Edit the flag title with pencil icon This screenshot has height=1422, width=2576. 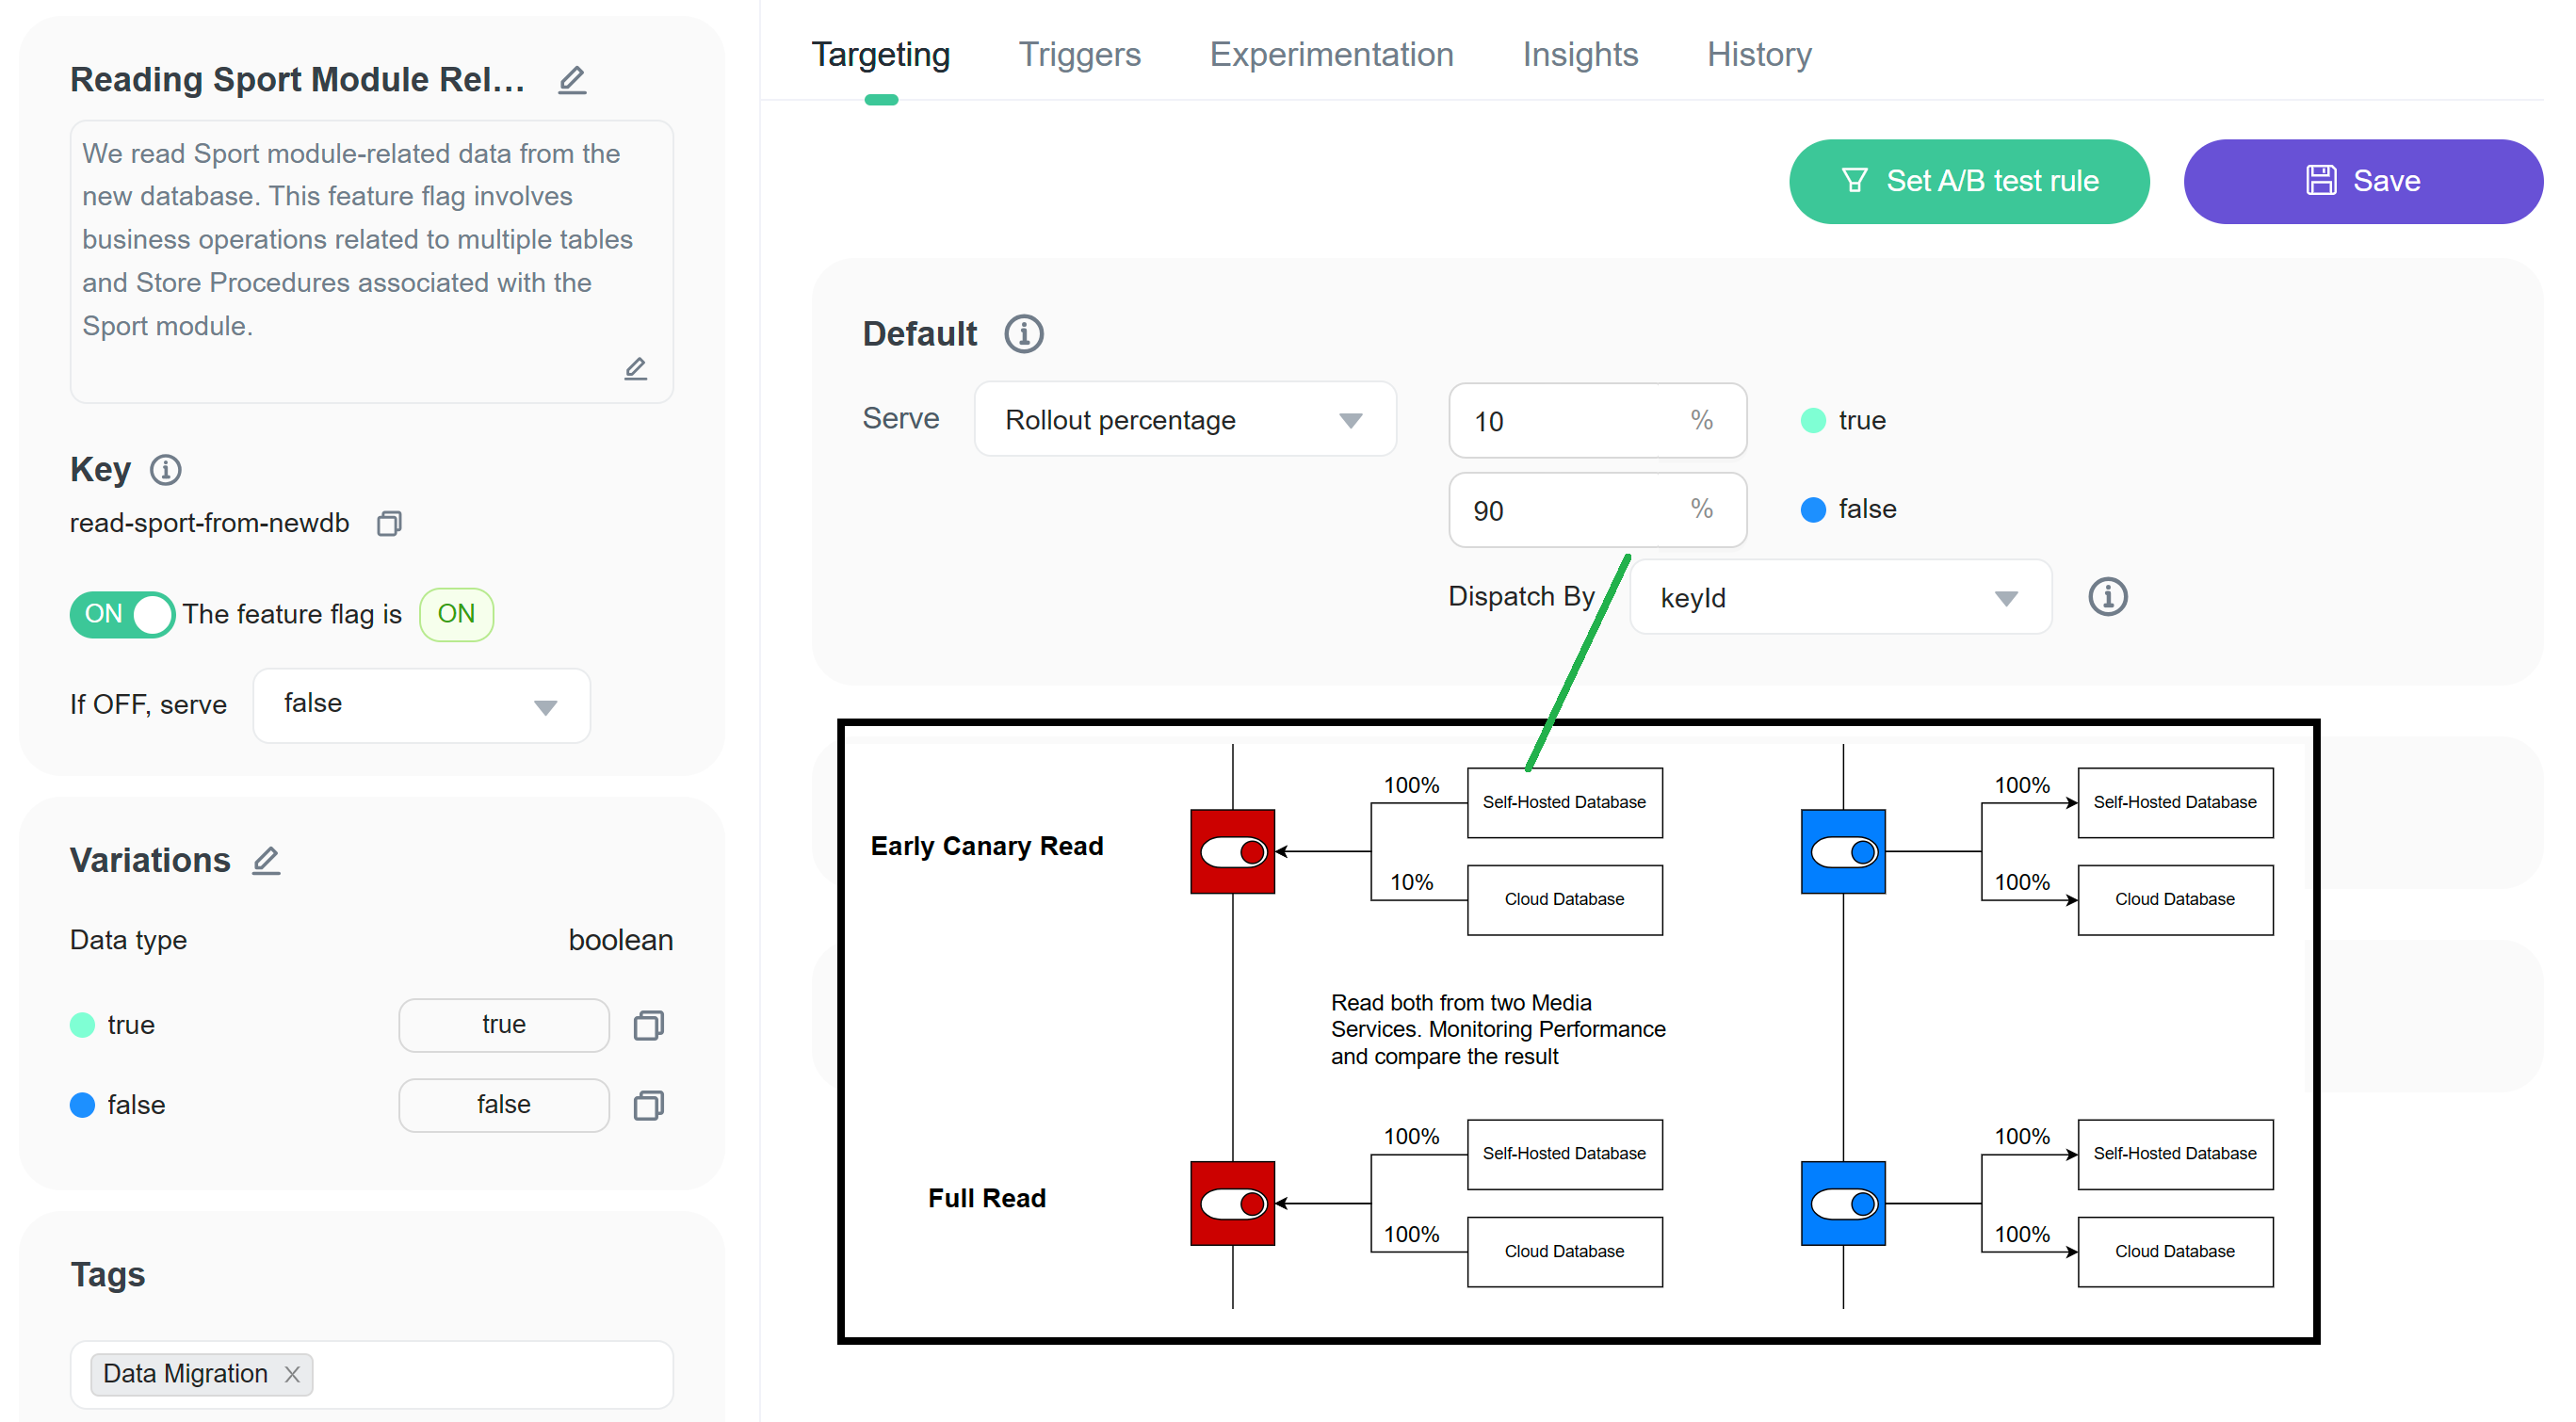click(x=572, y=80)
